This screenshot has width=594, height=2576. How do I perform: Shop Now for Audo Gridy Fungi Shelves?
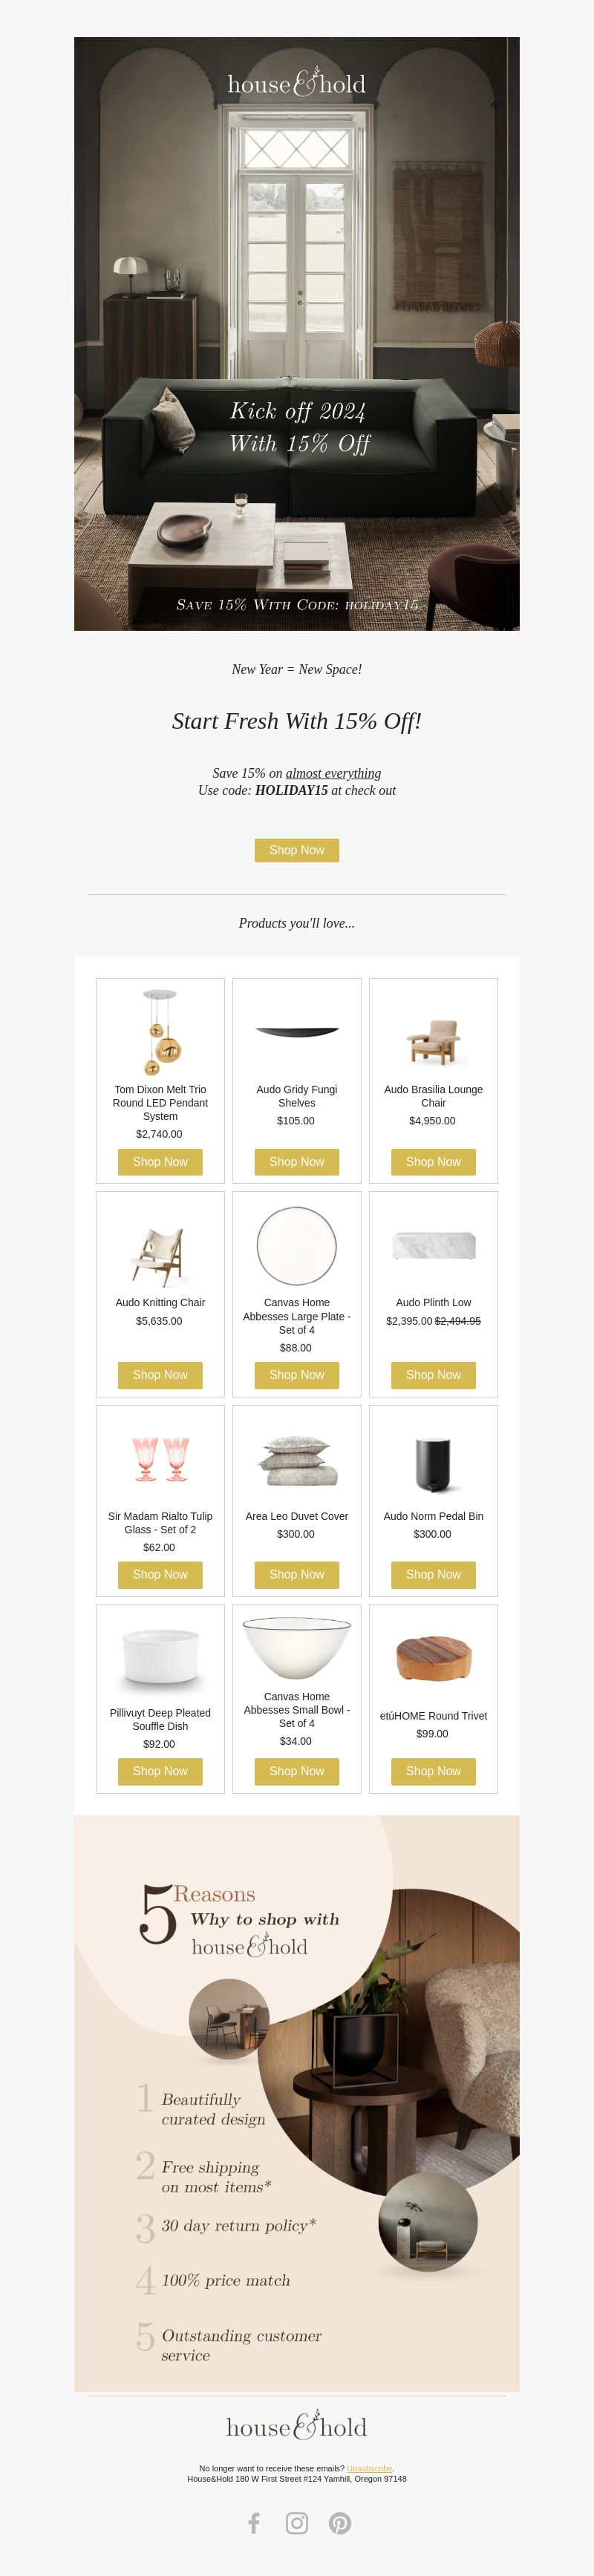[297, 1162]
